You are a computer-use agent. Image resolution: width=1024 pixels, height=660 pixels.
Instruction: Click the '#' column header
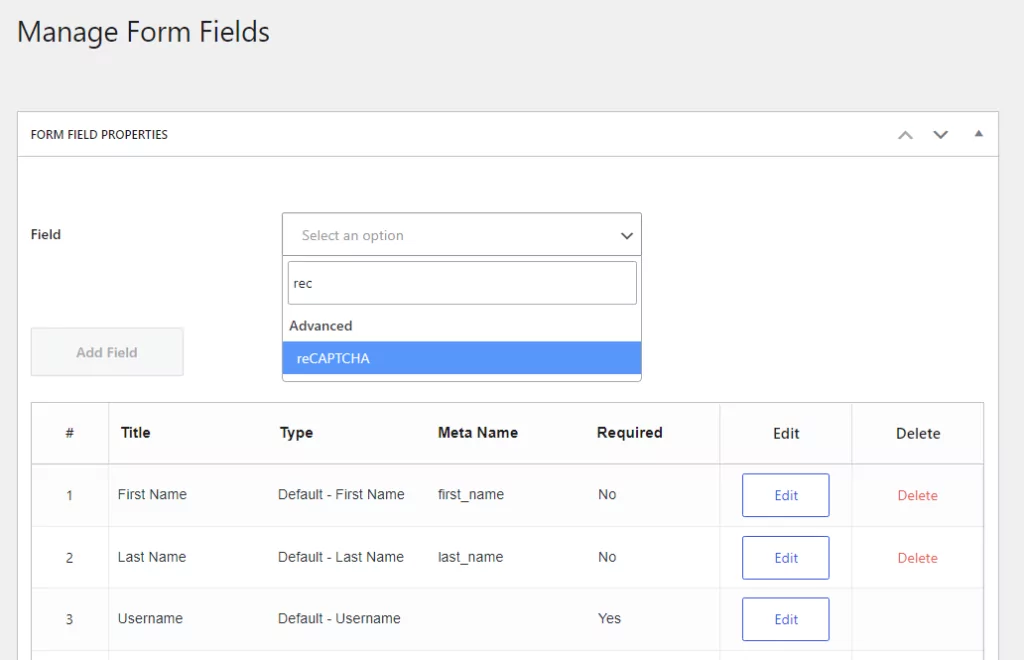tap(70, 433)
